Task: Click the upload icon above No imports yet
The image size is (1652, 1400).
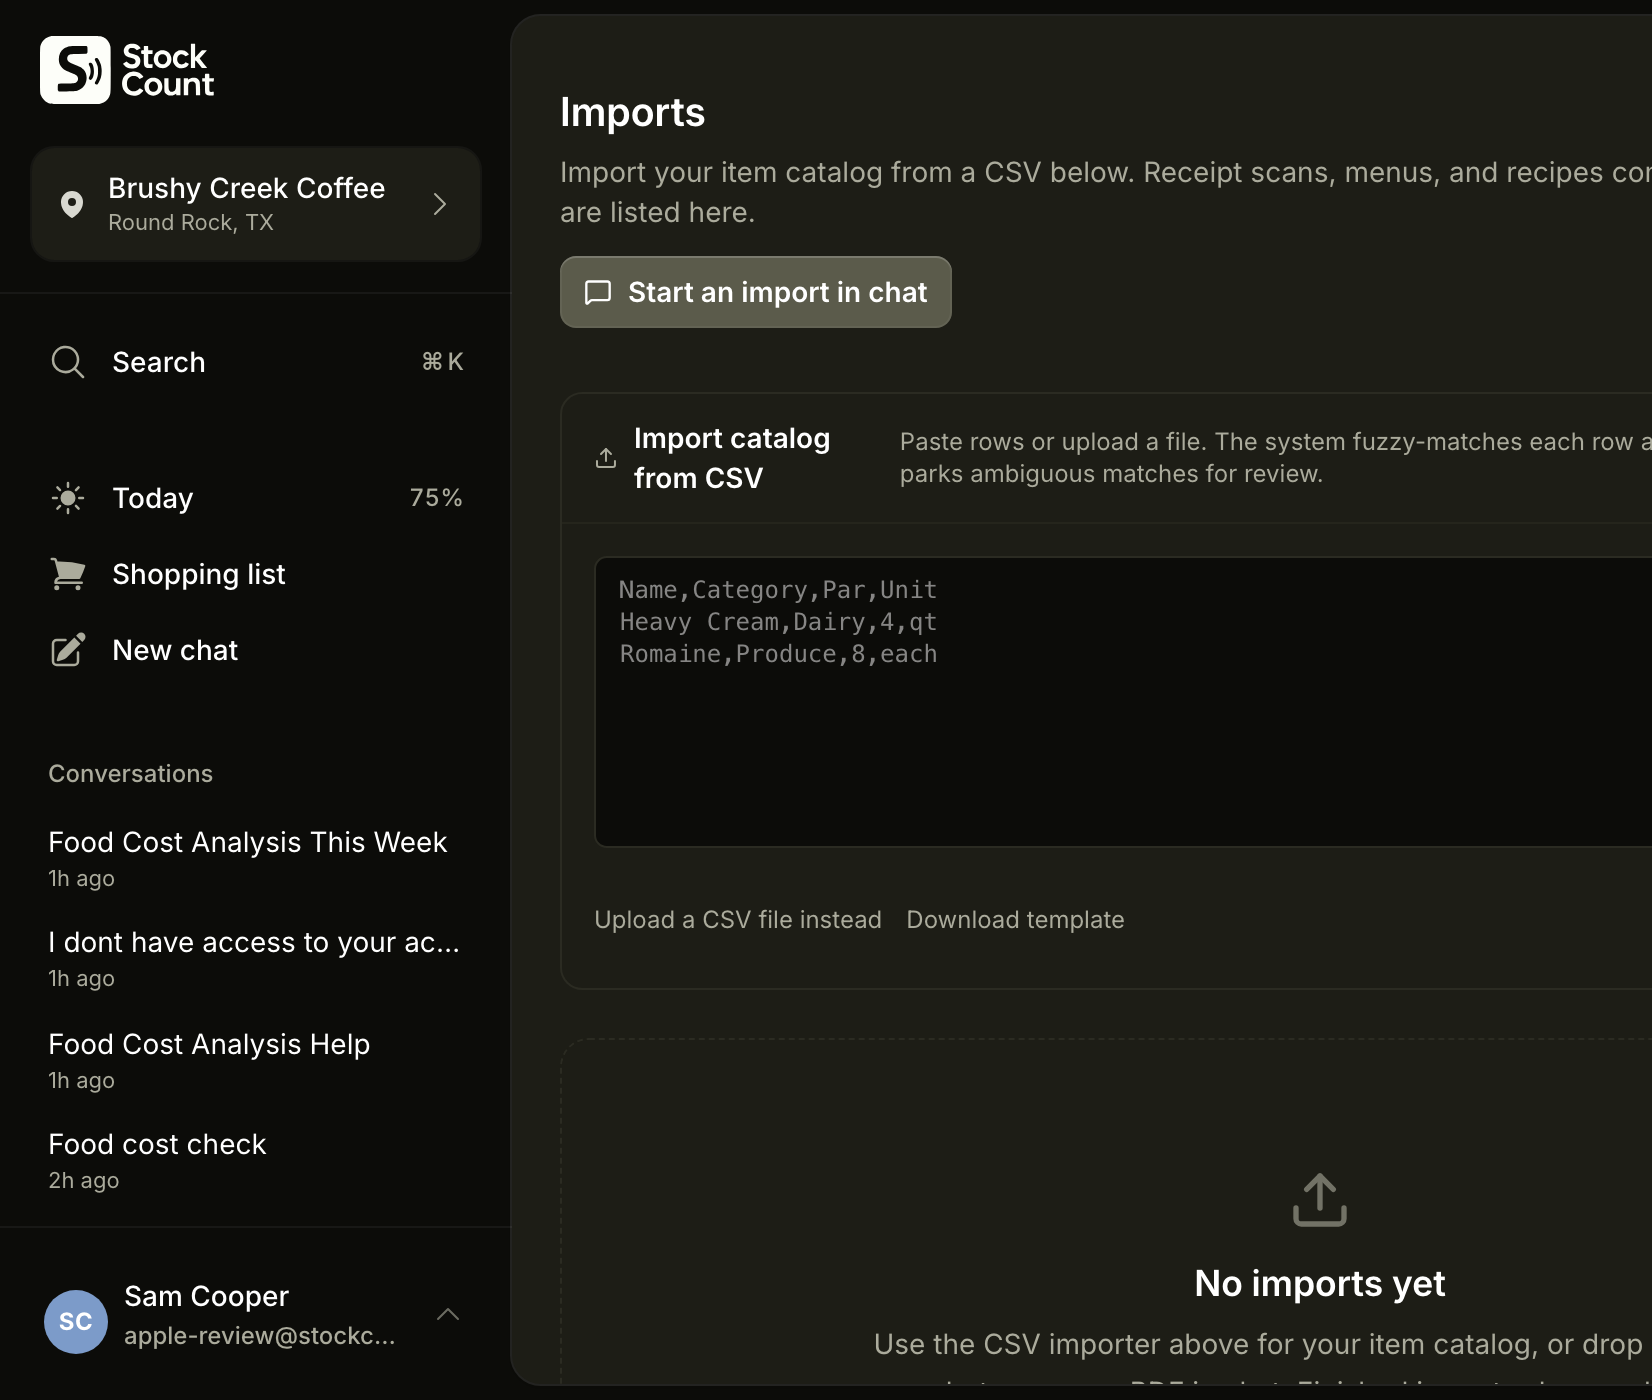Action: [1320, 1200]
